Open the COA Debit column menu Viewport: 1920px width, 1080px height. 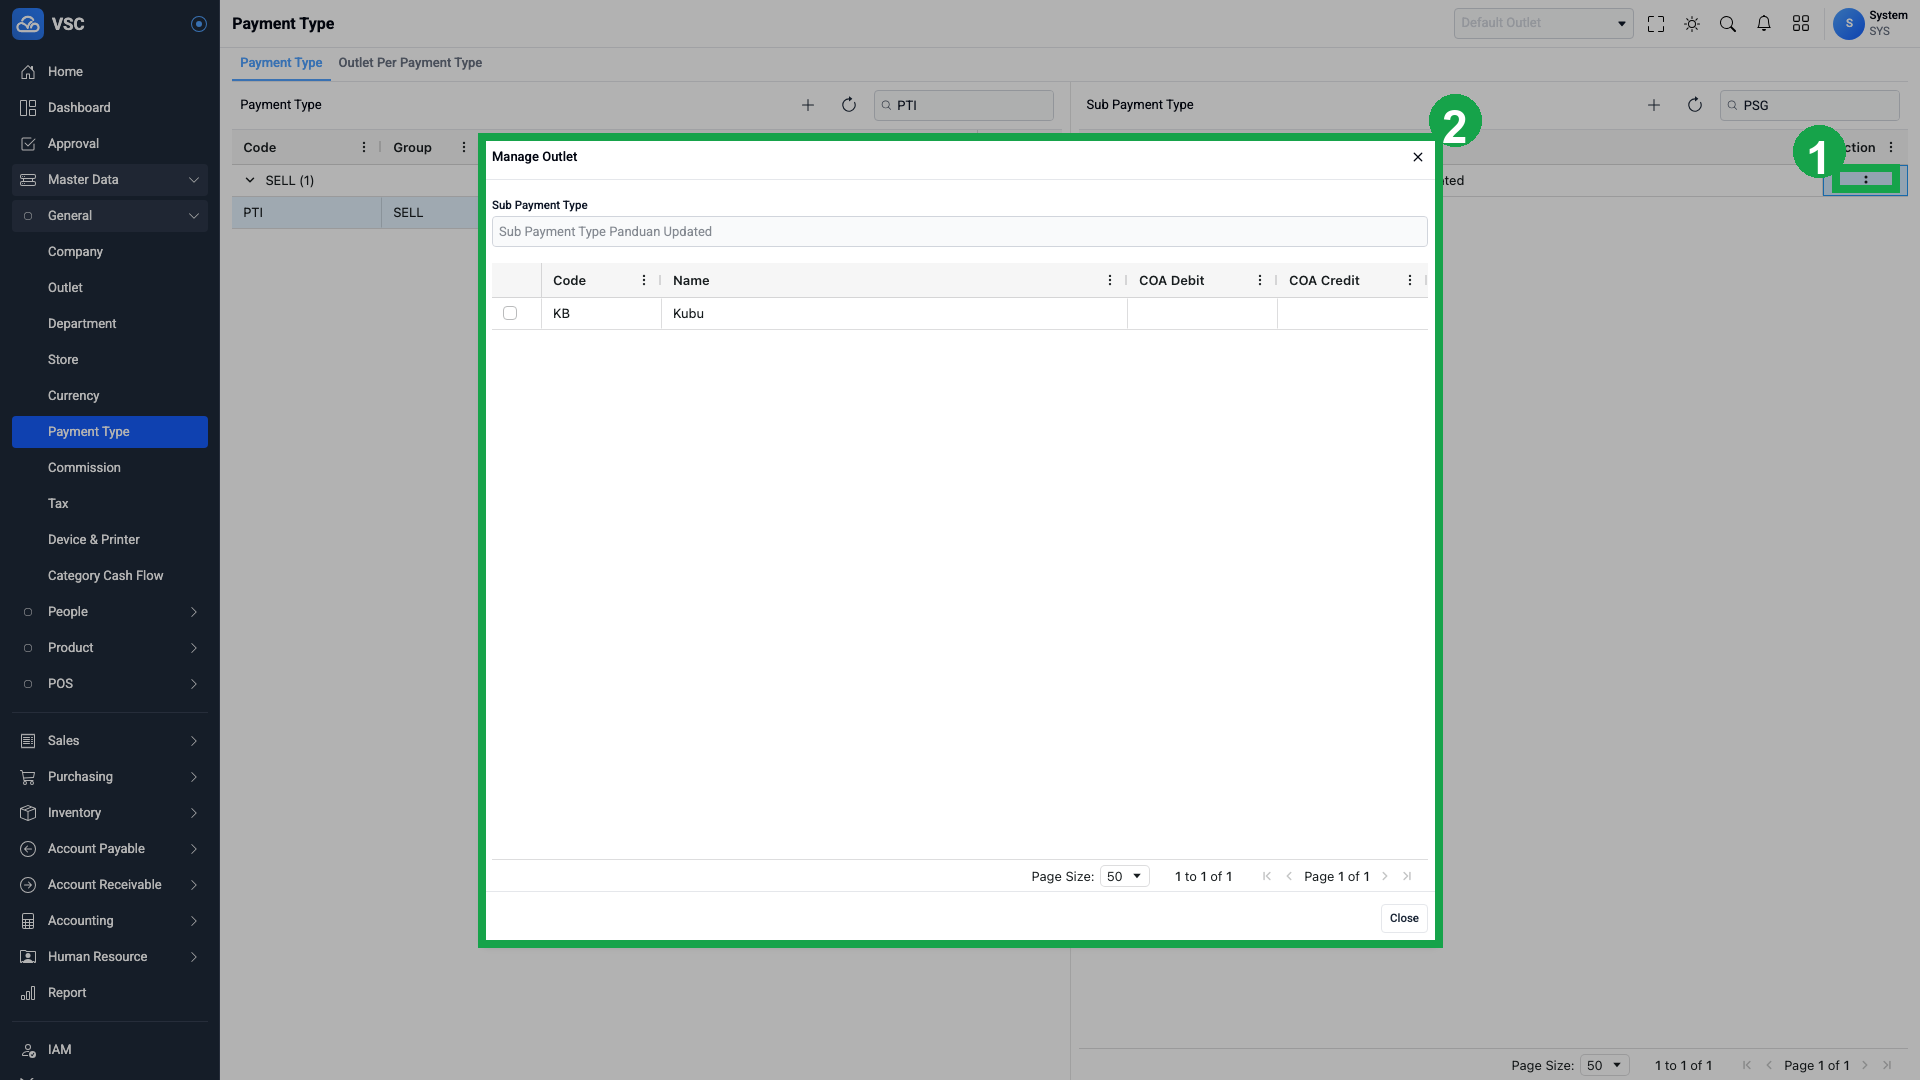click(x=1260, y=281)
